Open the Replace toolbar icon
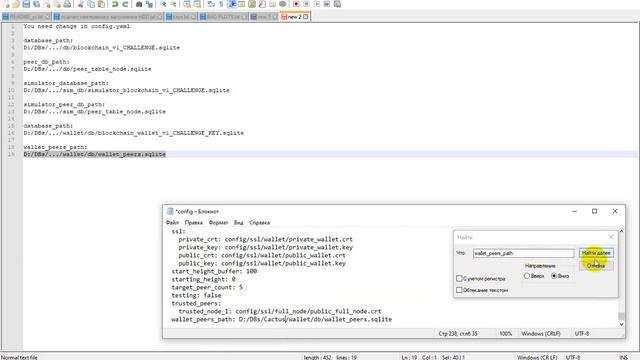Screen dimensions: 640x360 tap(149, 4)
